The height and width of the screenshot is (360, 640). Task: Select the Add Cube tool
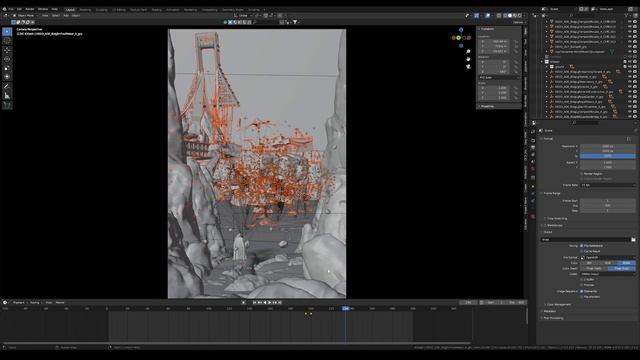coord(7,105)
